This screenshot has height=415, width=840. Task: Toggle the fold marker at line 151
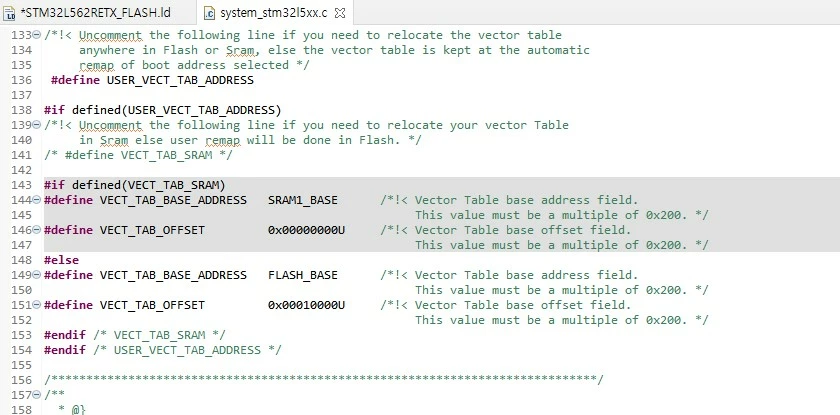point(36,305)
